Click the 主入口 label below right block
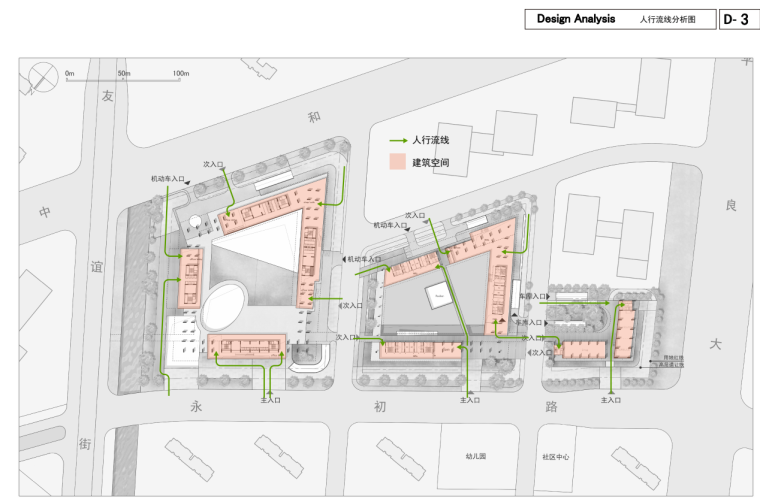This screenshot has width=760, height=502. point(612,400)
